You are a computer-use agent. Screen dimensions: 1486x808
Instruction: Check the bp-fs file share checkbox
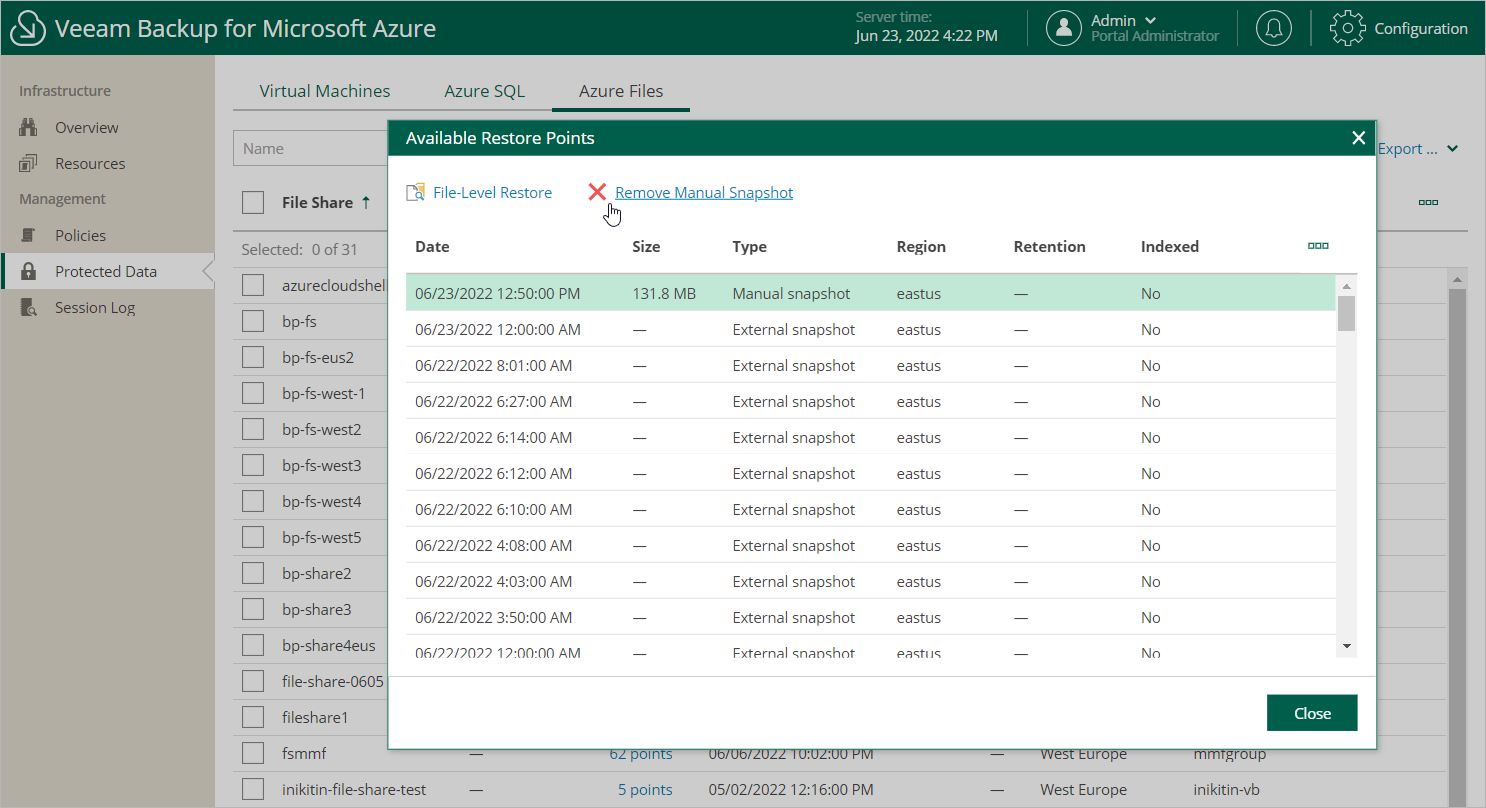253,321
